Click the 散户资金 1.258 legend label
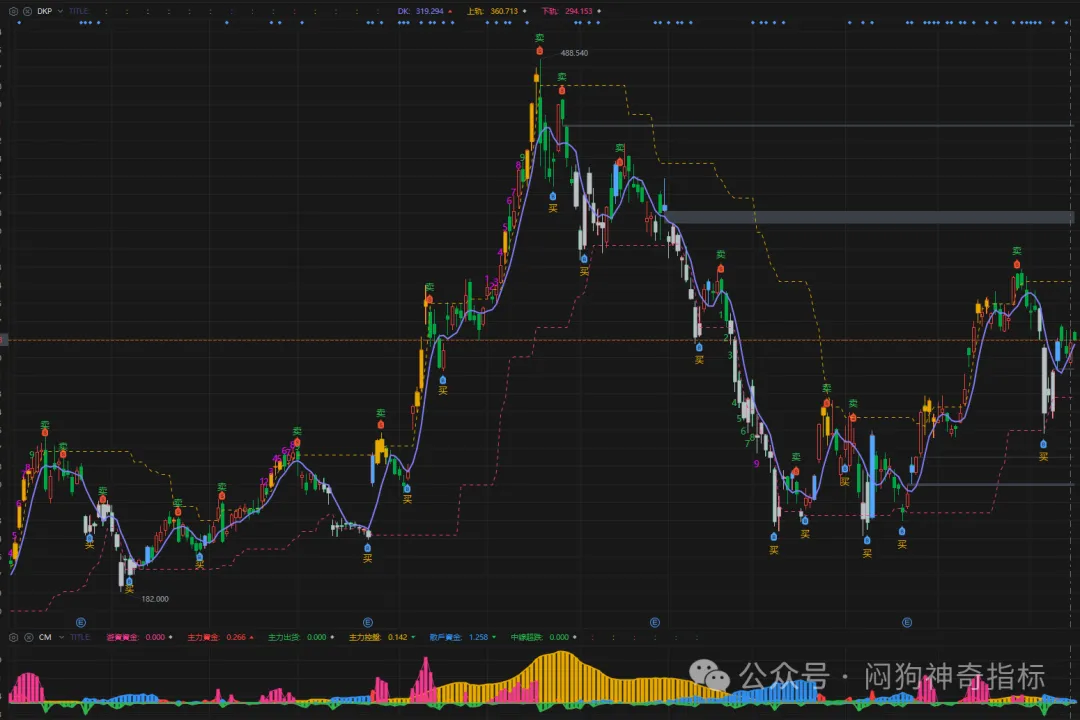1080x720 pixels. click(458, 636)
